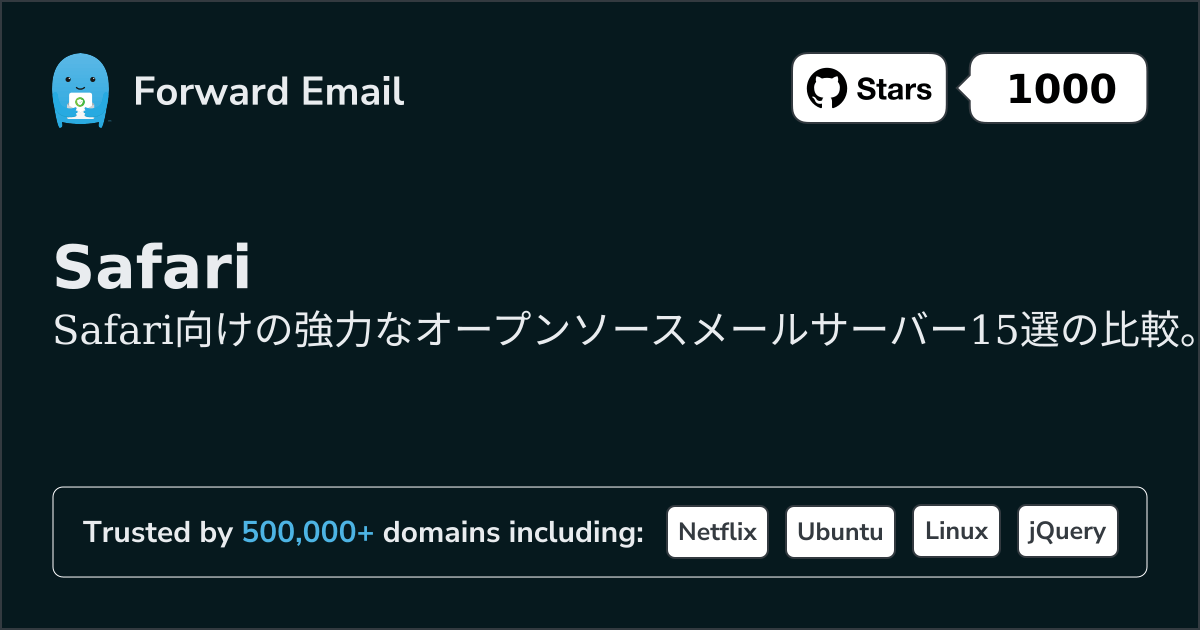Click the domains including: label

pos(513,532)
